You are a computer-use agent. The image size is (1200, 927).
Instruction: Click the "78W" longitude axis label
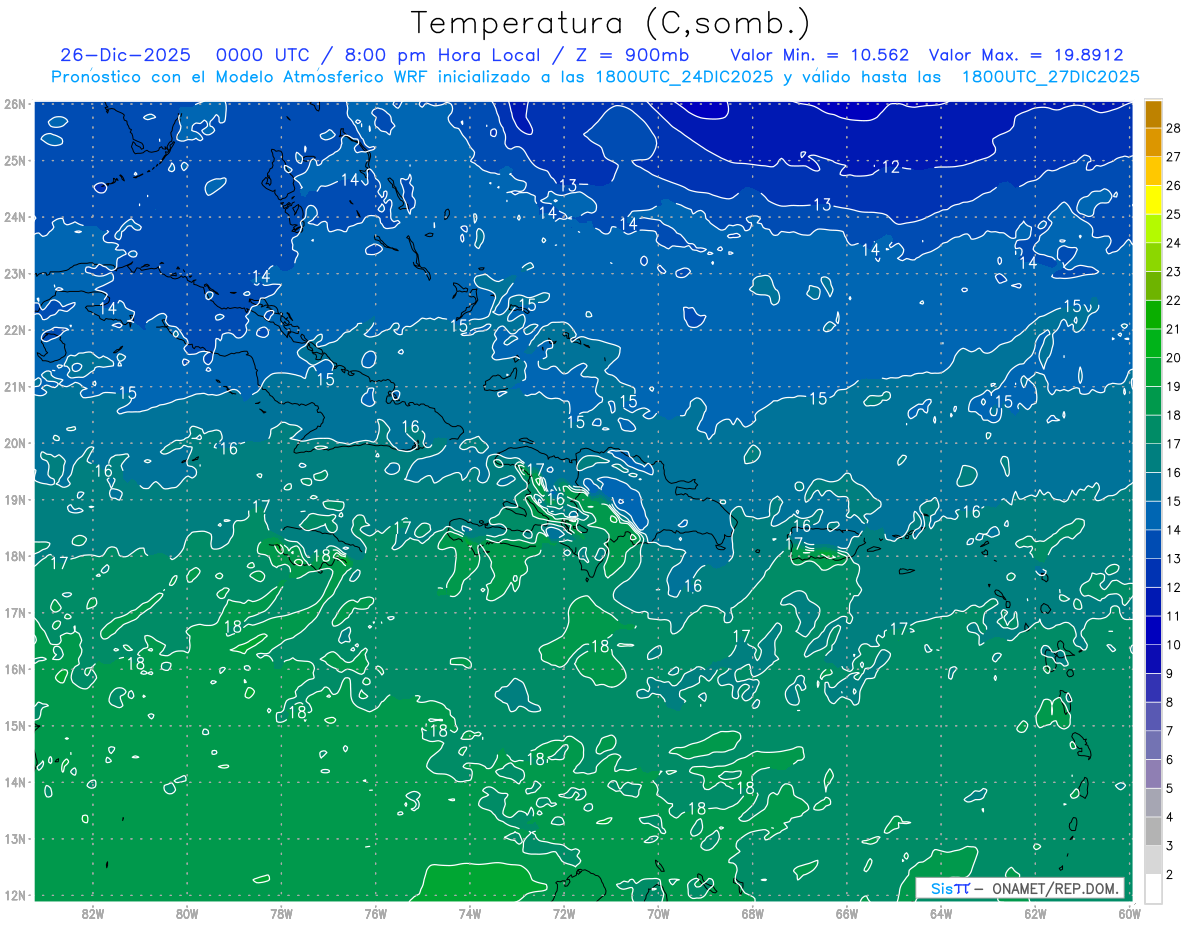pos(281,914)
